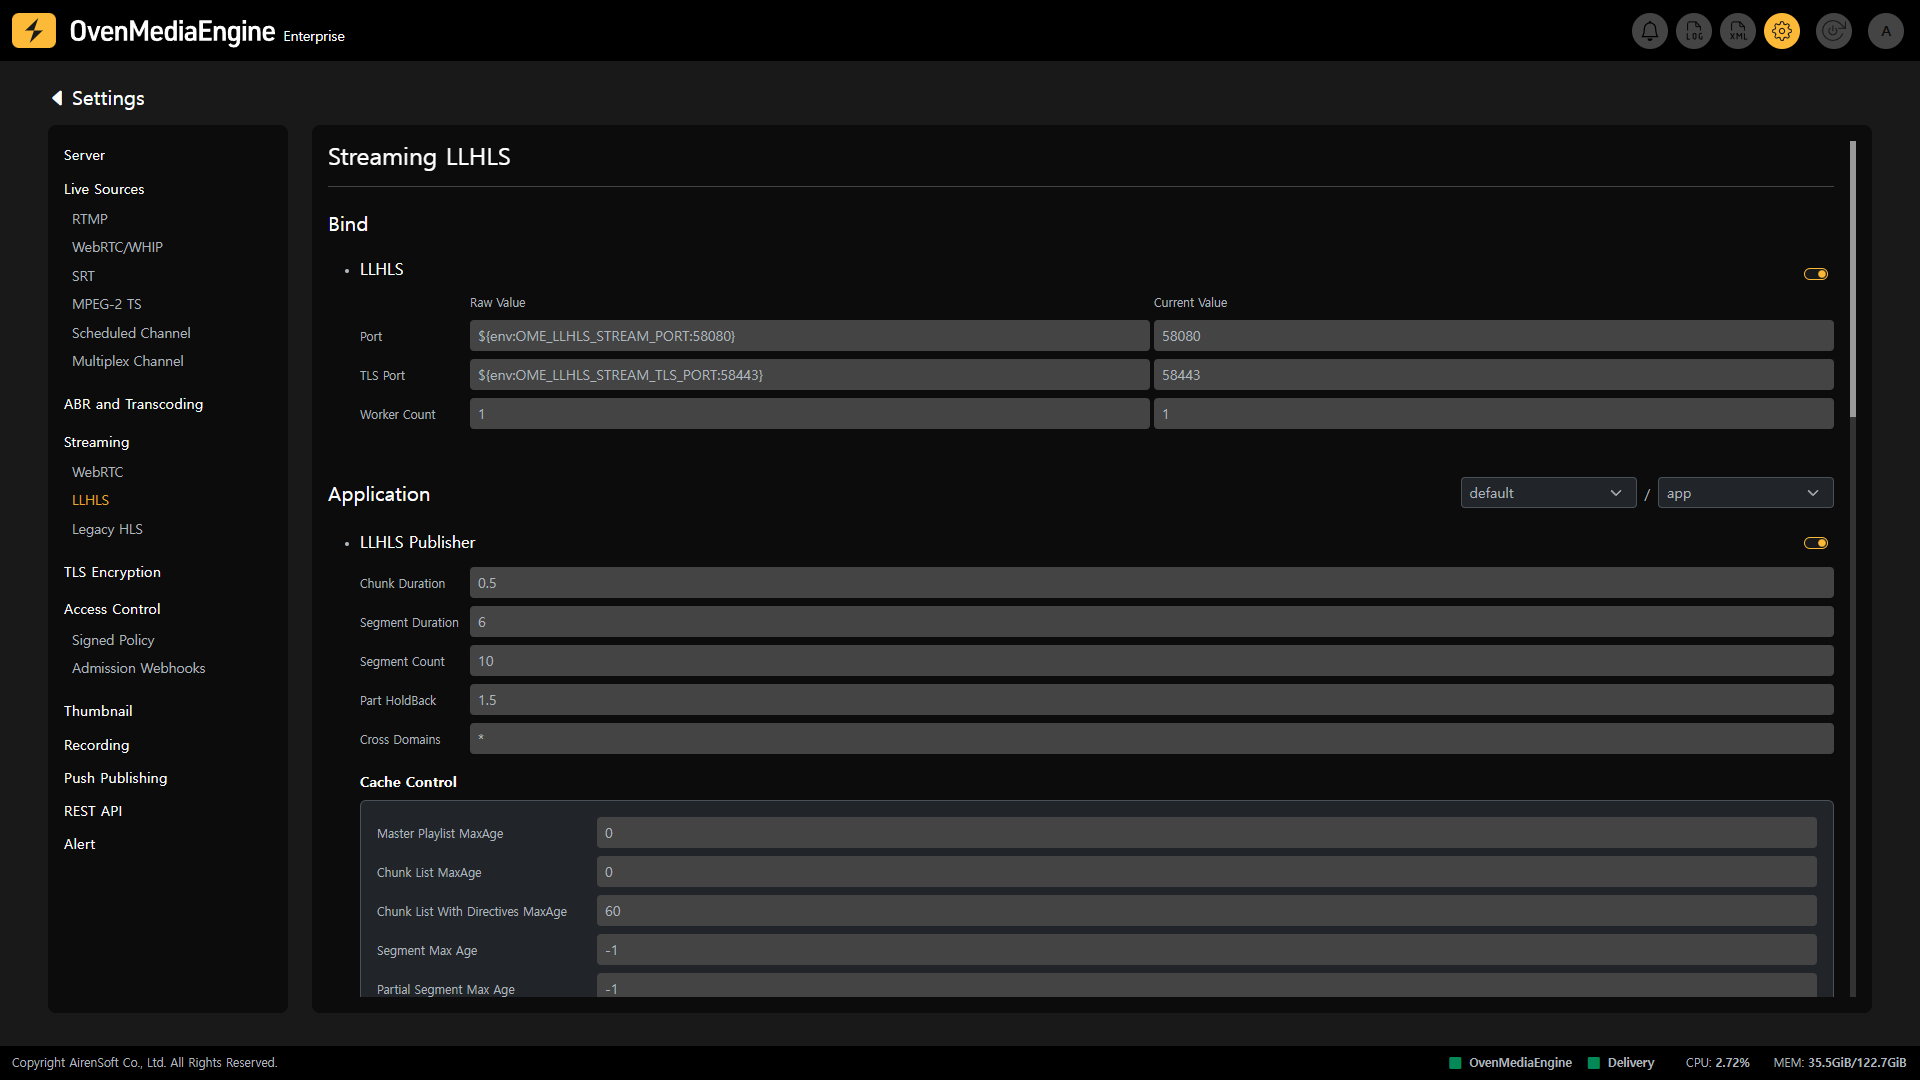This screenshot has width=1920, height=1080.
Task: Click the Segment Duration input field
Action: tap(1150, 622)
